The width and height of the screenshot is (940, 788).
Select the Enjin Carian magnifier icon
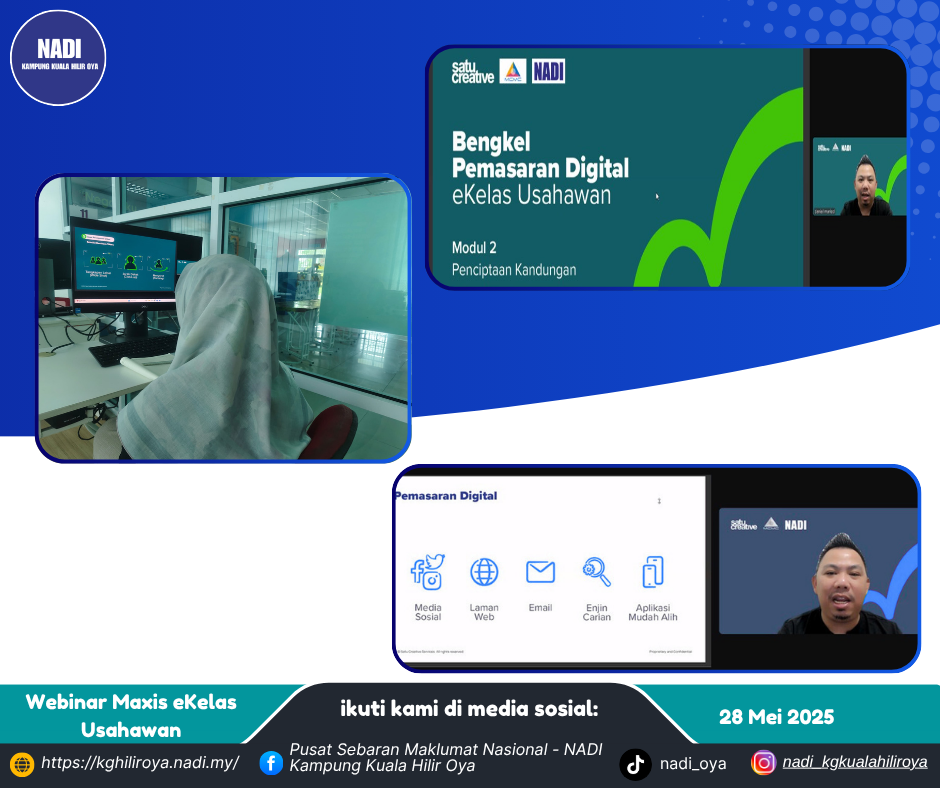click(596, 572)
